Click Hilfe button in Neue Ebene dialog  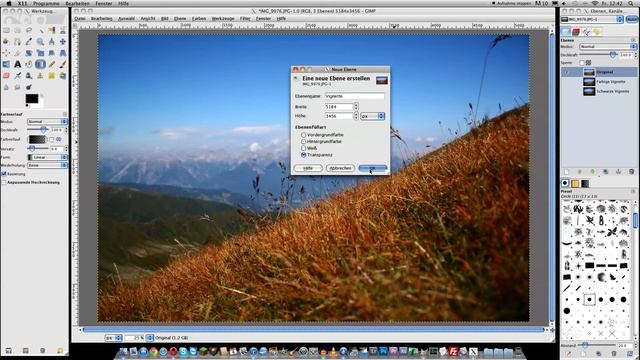click(x=308, y=168)
